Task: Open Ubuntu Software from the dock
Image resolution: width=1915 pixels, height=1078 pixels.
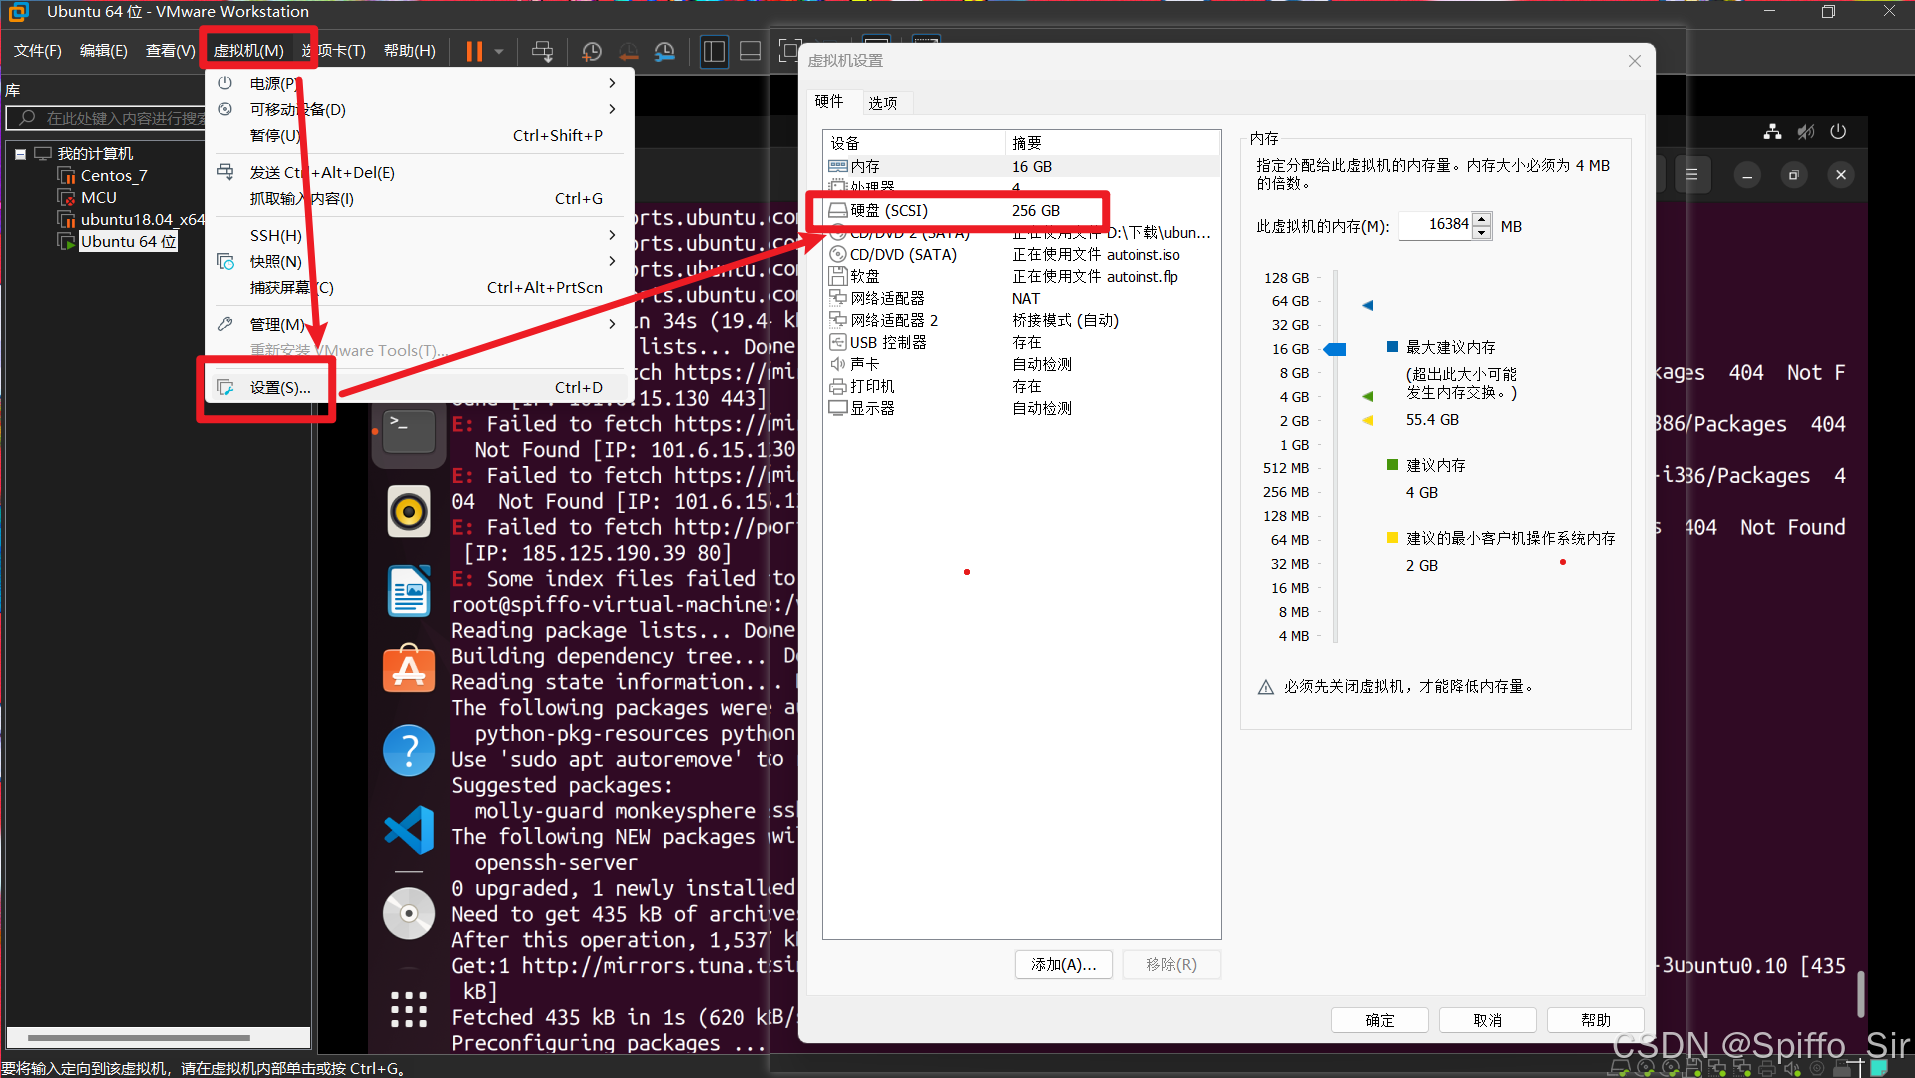Action: (x=409, y=669)
